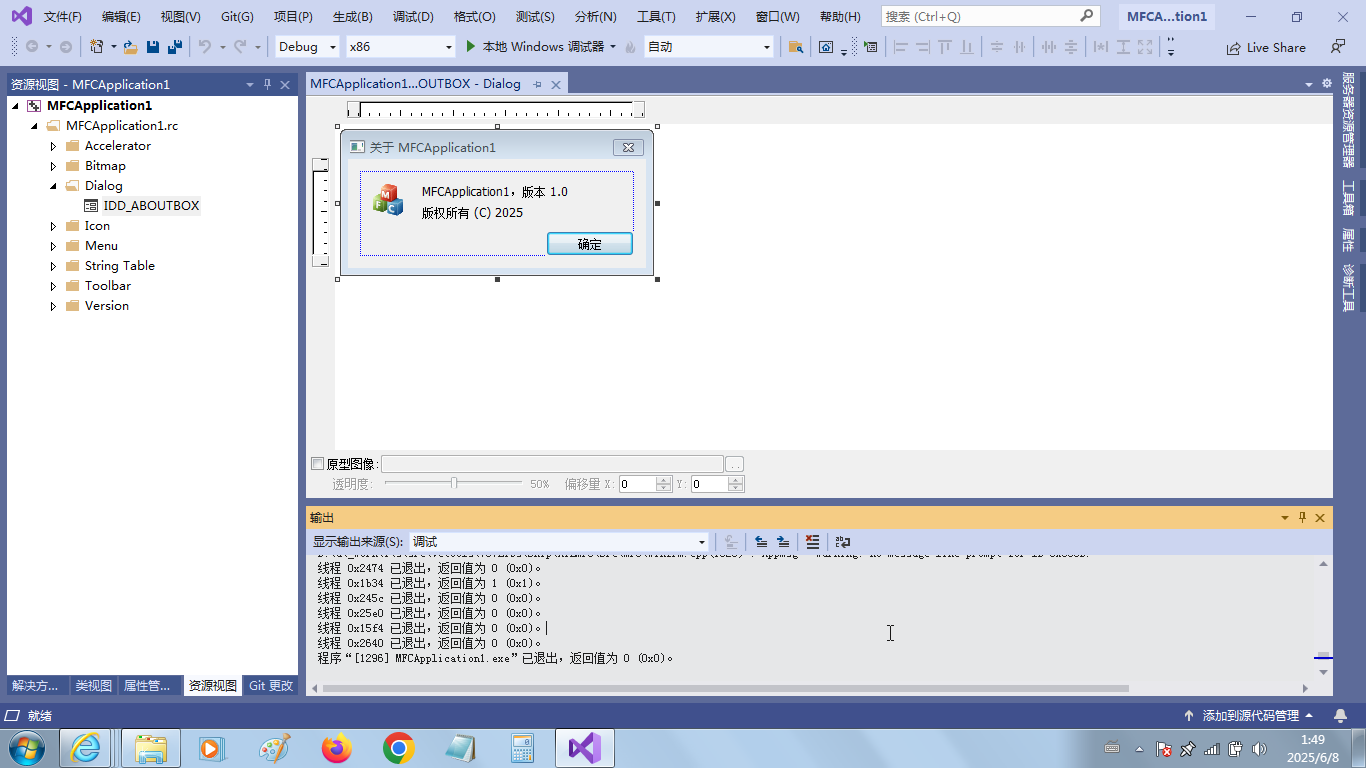Viewport: 1366px width, 768px height.
Task: Click the document window settings gear icon
Action: 1327,84
